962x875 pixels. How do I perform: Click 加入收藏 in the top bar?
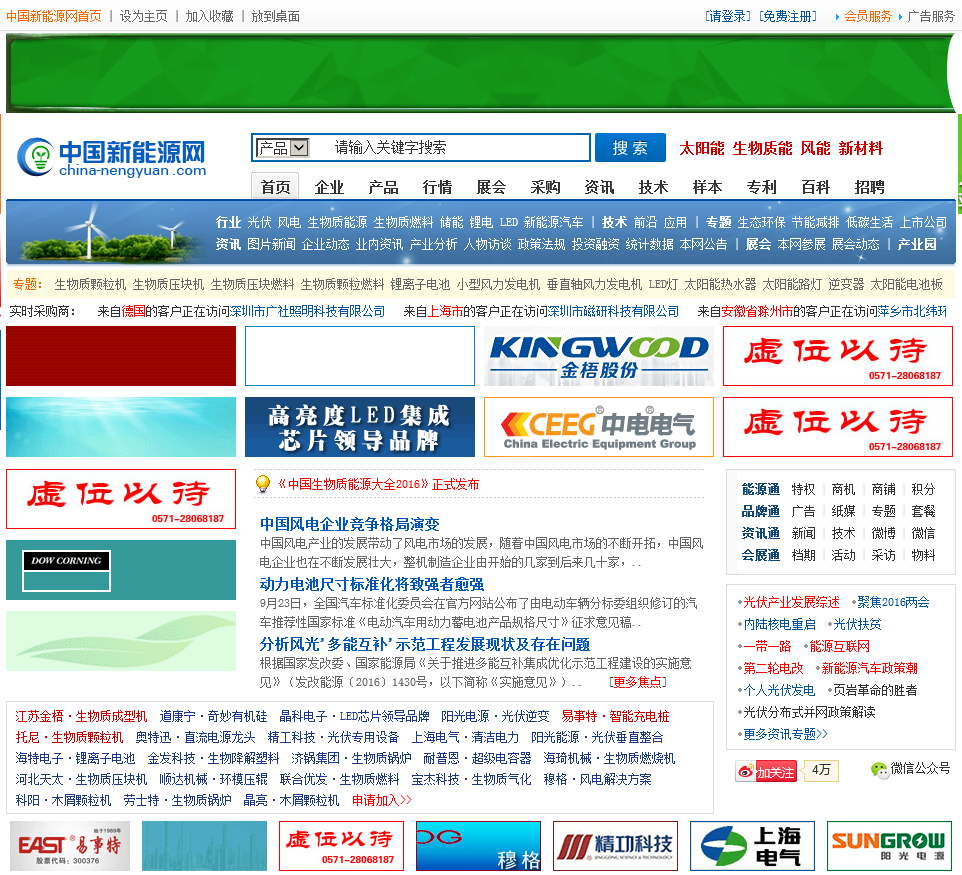(210, 16)
